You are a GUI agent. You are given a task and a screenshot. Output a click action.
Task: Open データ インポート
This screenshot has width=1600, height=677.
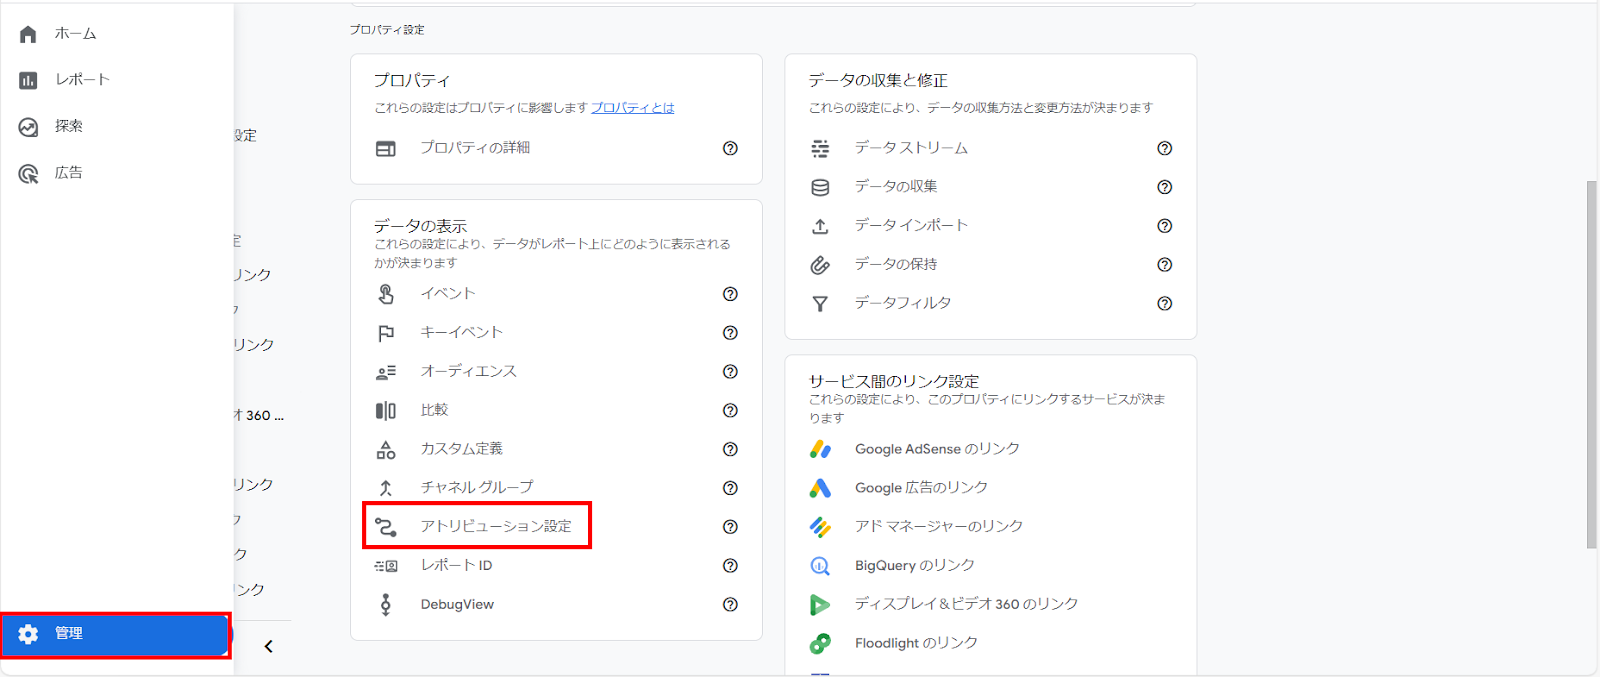coord(911,226)
